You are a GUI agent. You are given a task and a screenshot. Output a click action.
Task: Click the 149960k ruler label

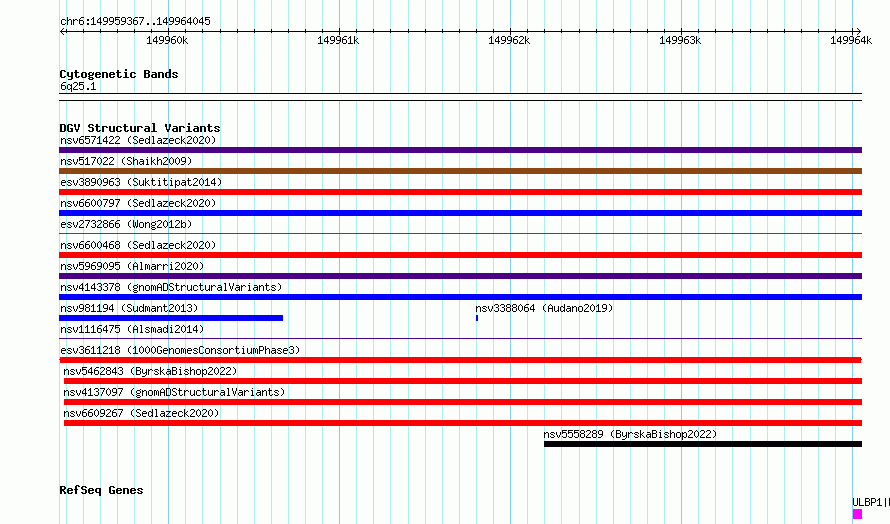pyautogui.click(x=167, y=40)
